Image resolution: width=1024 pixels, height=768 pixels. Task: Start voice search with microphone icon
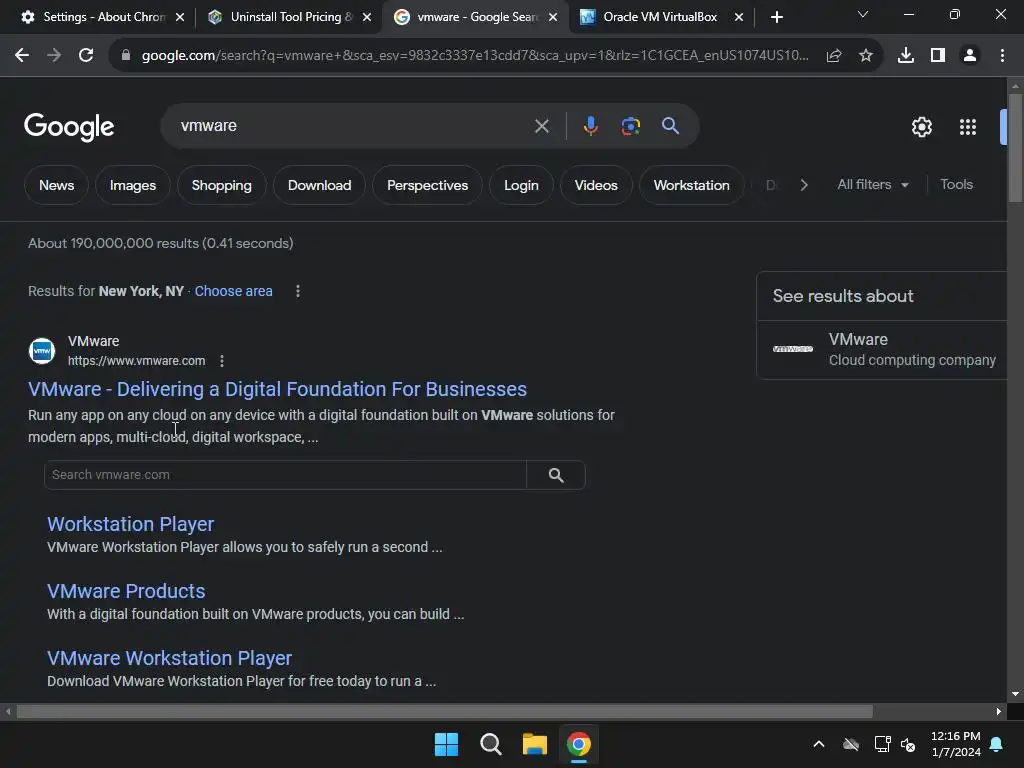pyautogui.click(x=590, y=126)
